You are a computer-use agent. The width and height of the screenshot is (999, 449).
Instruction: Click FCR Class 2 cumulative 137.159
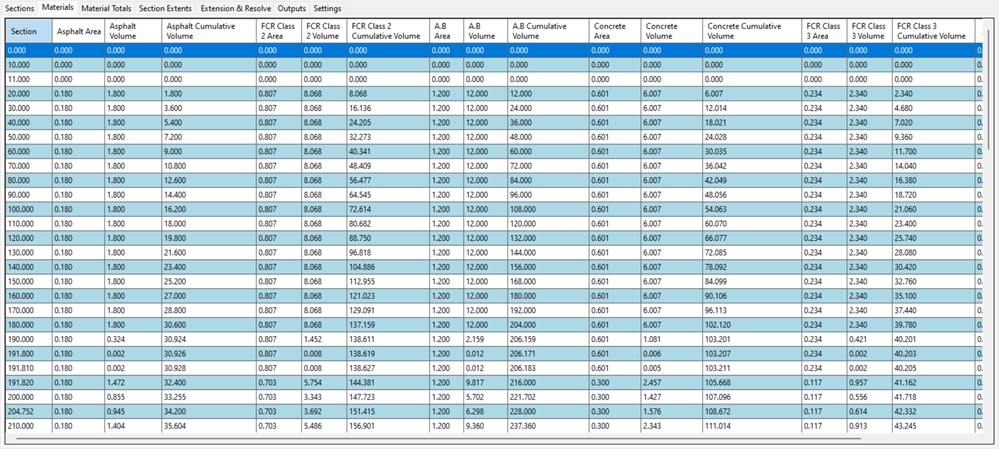[387, 324]
